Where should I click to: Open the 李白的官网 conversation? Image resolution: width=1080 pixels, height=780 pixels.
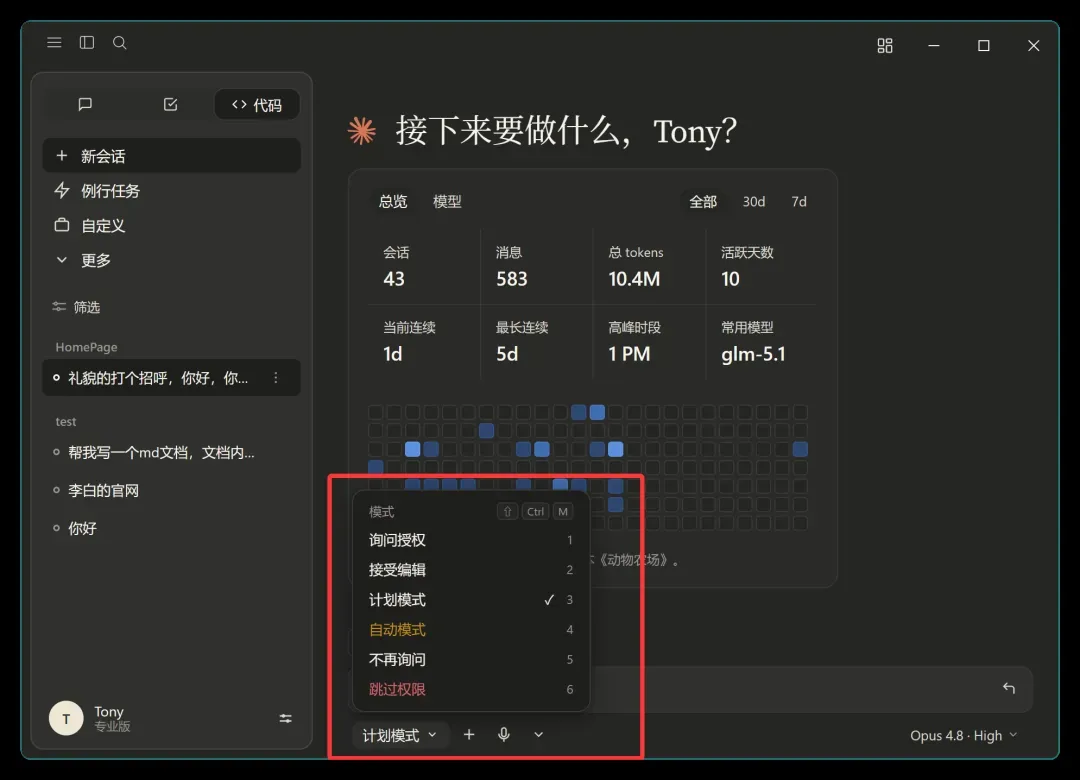pyautogui.click(x=172, y=491)
